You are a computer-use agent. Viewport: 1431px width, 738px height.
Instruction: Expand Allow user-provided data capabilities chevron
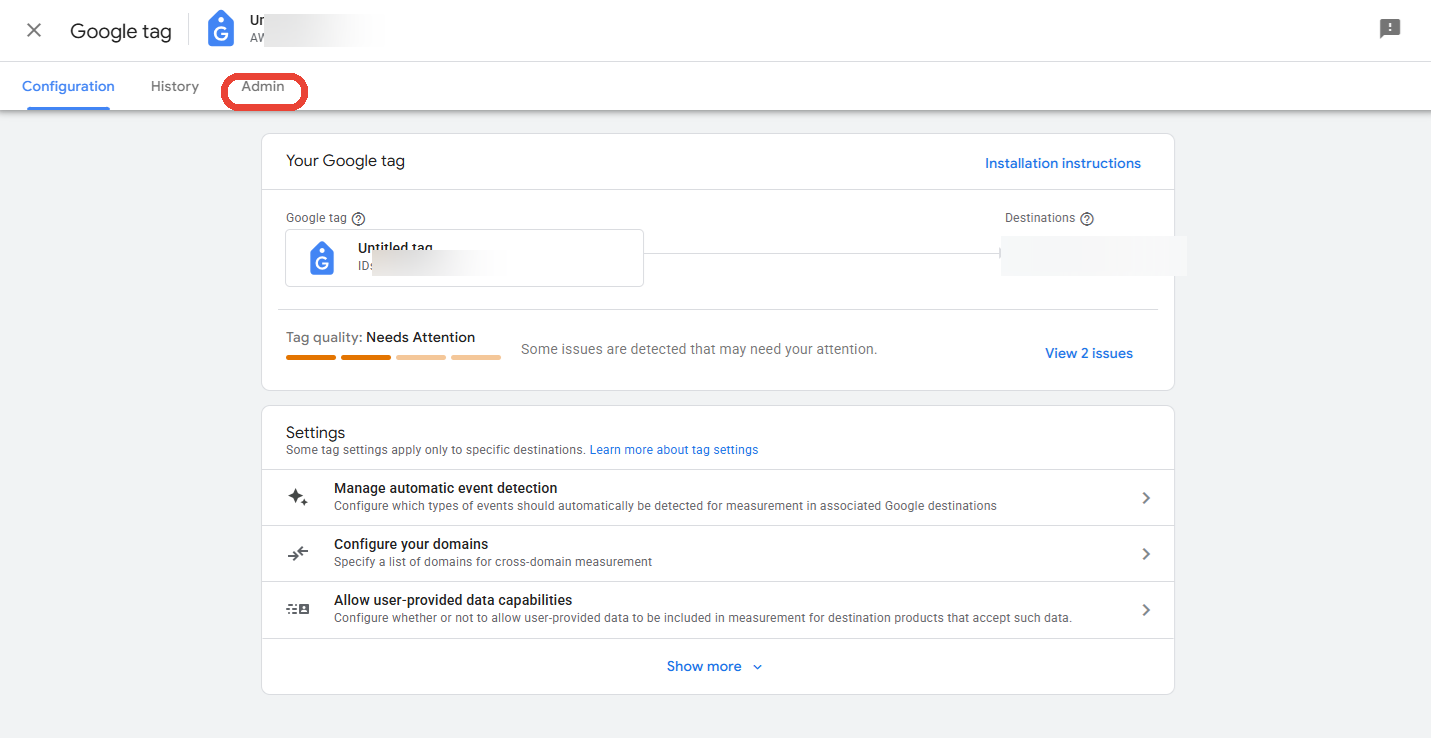coord(1146,610)
